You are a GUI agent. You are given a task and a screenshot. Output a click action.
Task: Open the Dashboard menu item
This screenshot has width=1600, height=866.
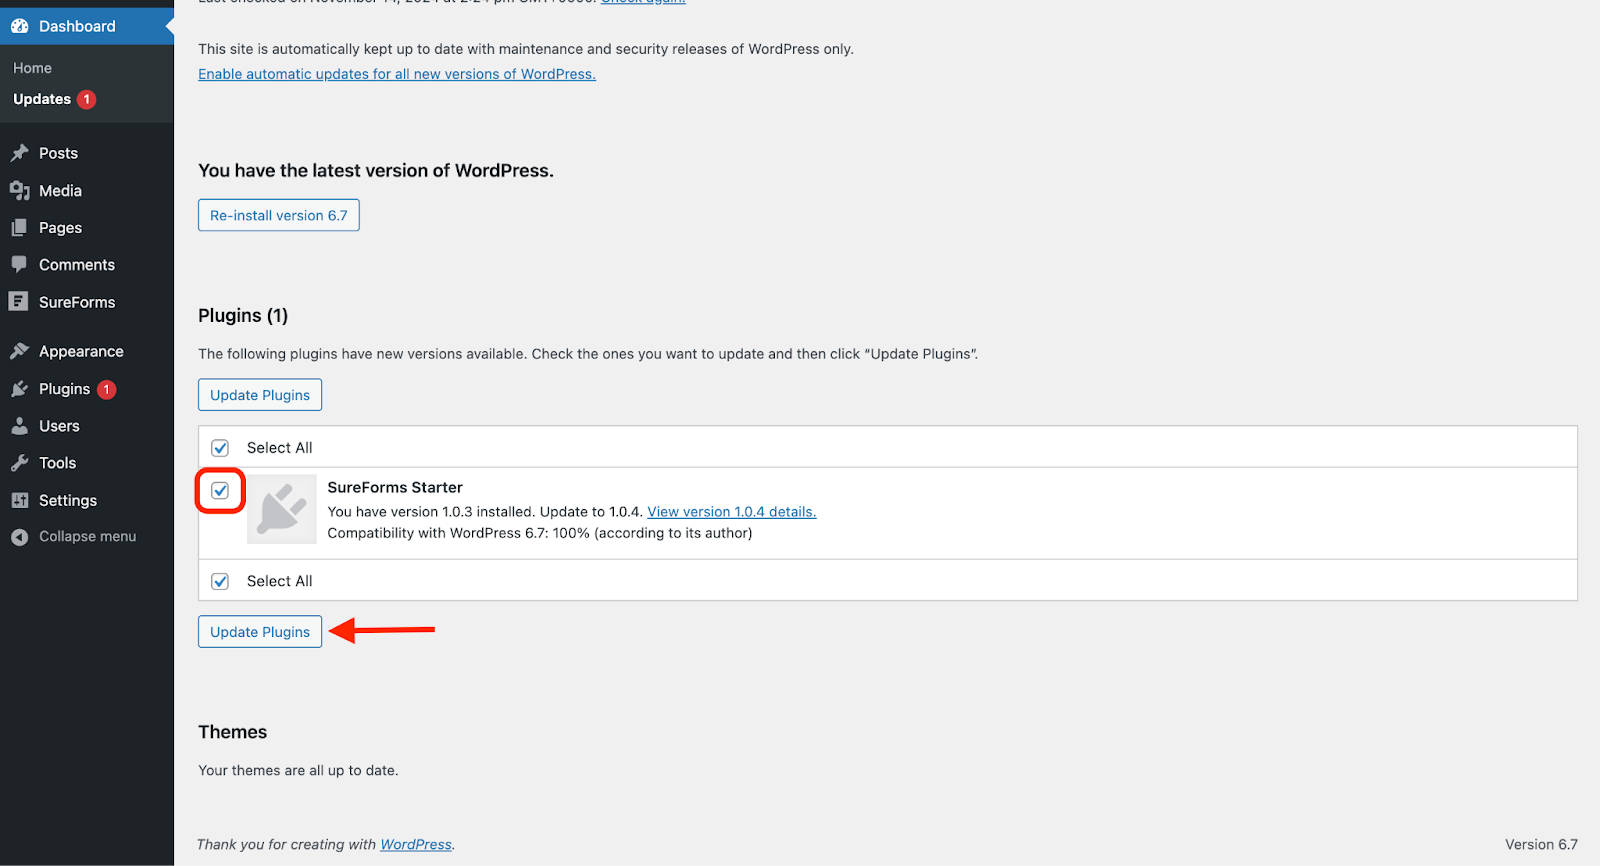pyautogui.click(x=87, y=26)
